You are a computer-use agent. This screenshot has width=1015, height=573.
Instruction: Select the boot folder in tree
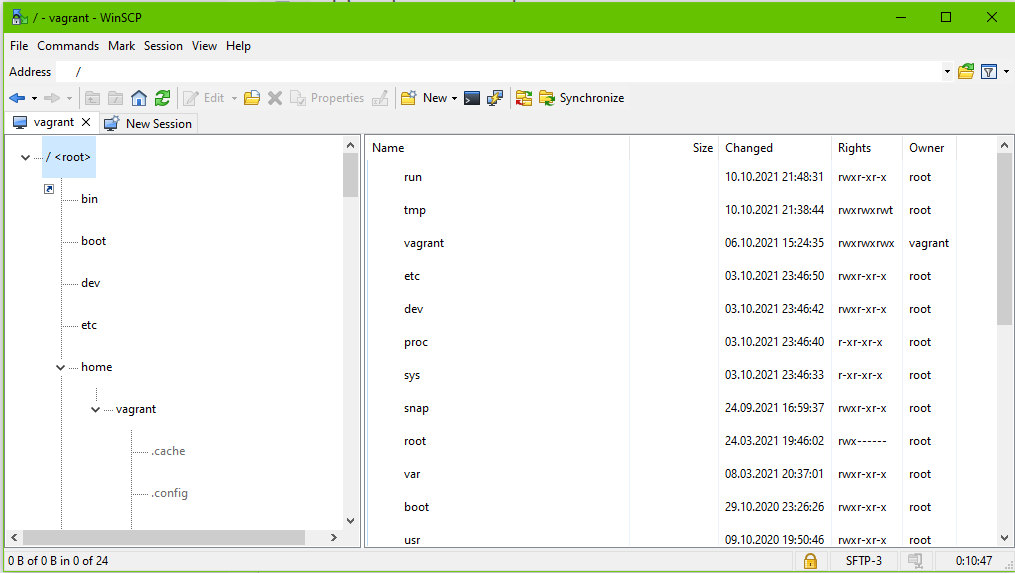pos(93,241)
